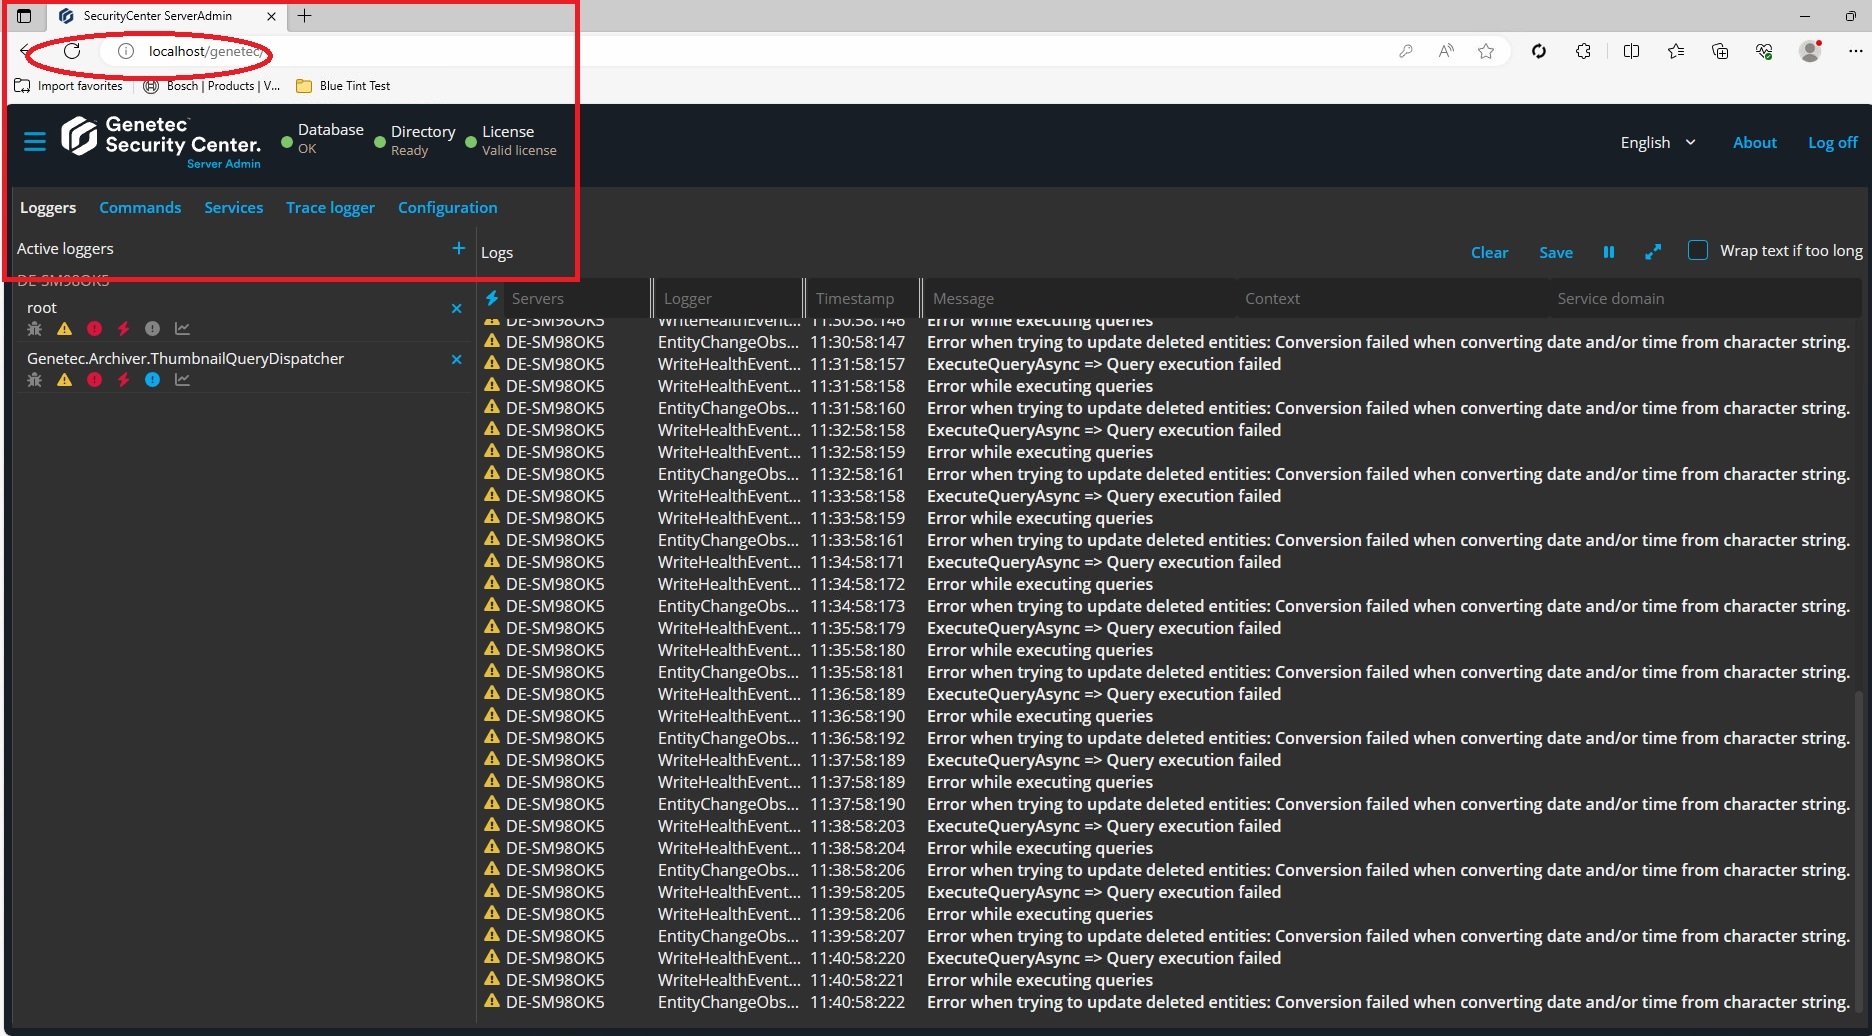Add a new active logger

point(458,248)
